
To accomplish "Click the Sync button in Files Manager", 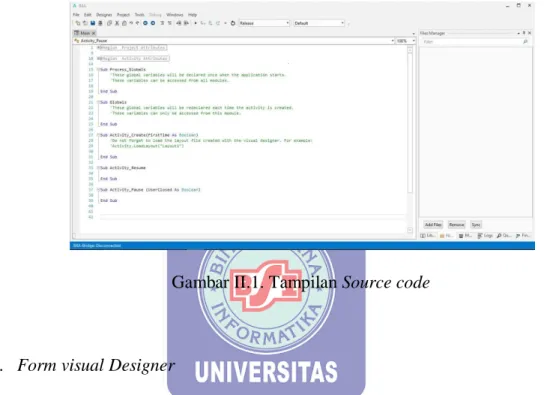I will (x=476, y=225).
